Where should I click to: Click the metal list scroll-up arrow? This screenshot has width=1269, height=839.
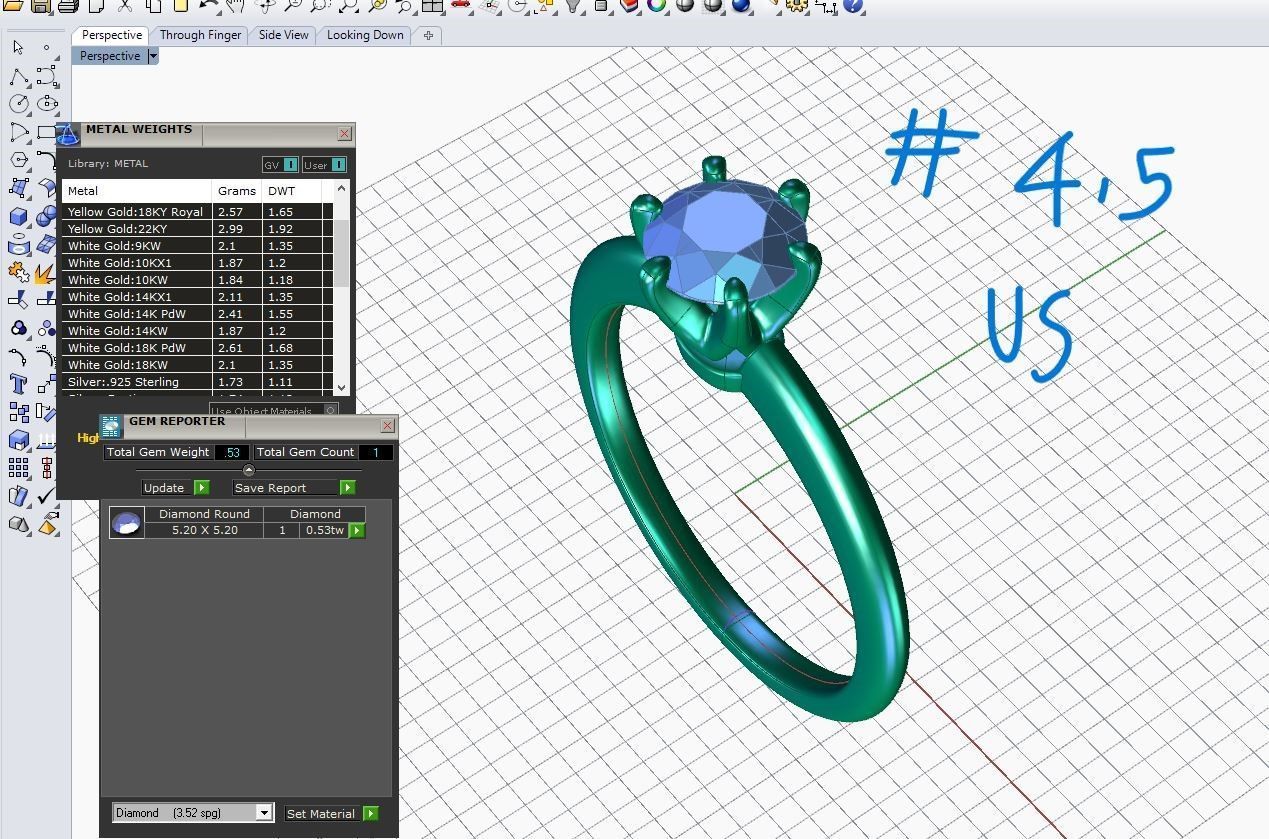[341, 188]
